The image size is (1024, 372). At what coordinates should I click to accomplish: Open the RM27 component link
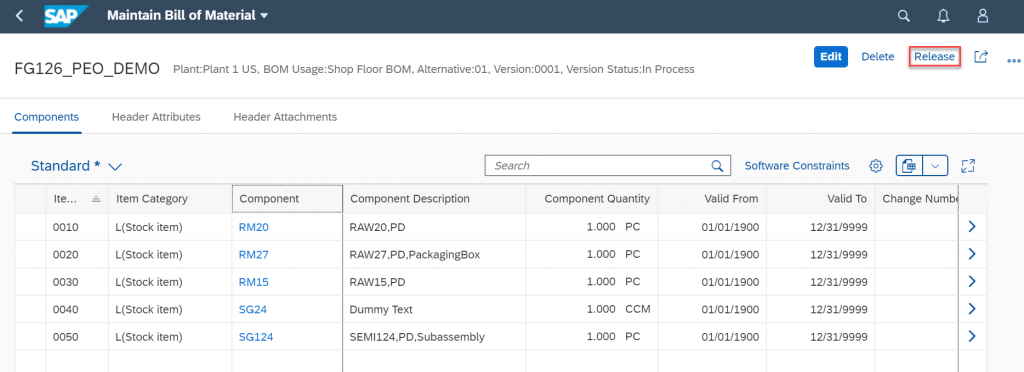(253, 255)
